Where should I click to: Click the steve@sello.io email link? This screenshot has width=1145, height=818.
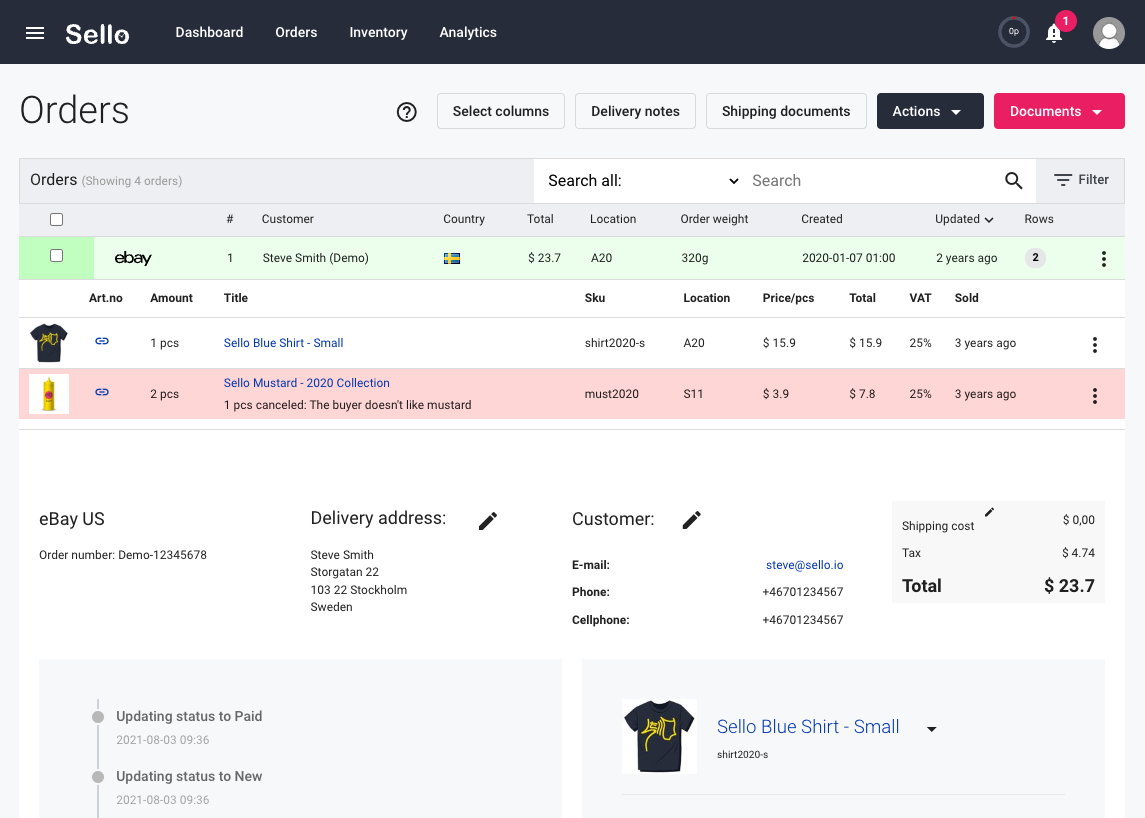pyautogui.click(x=805, y=565)
